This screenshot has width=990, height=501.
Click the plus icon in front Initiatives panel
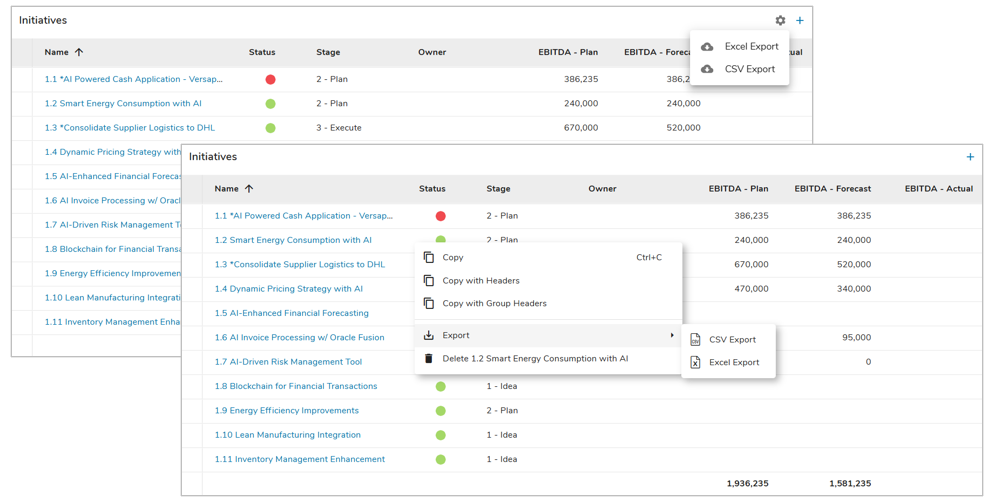click(970, 157)
